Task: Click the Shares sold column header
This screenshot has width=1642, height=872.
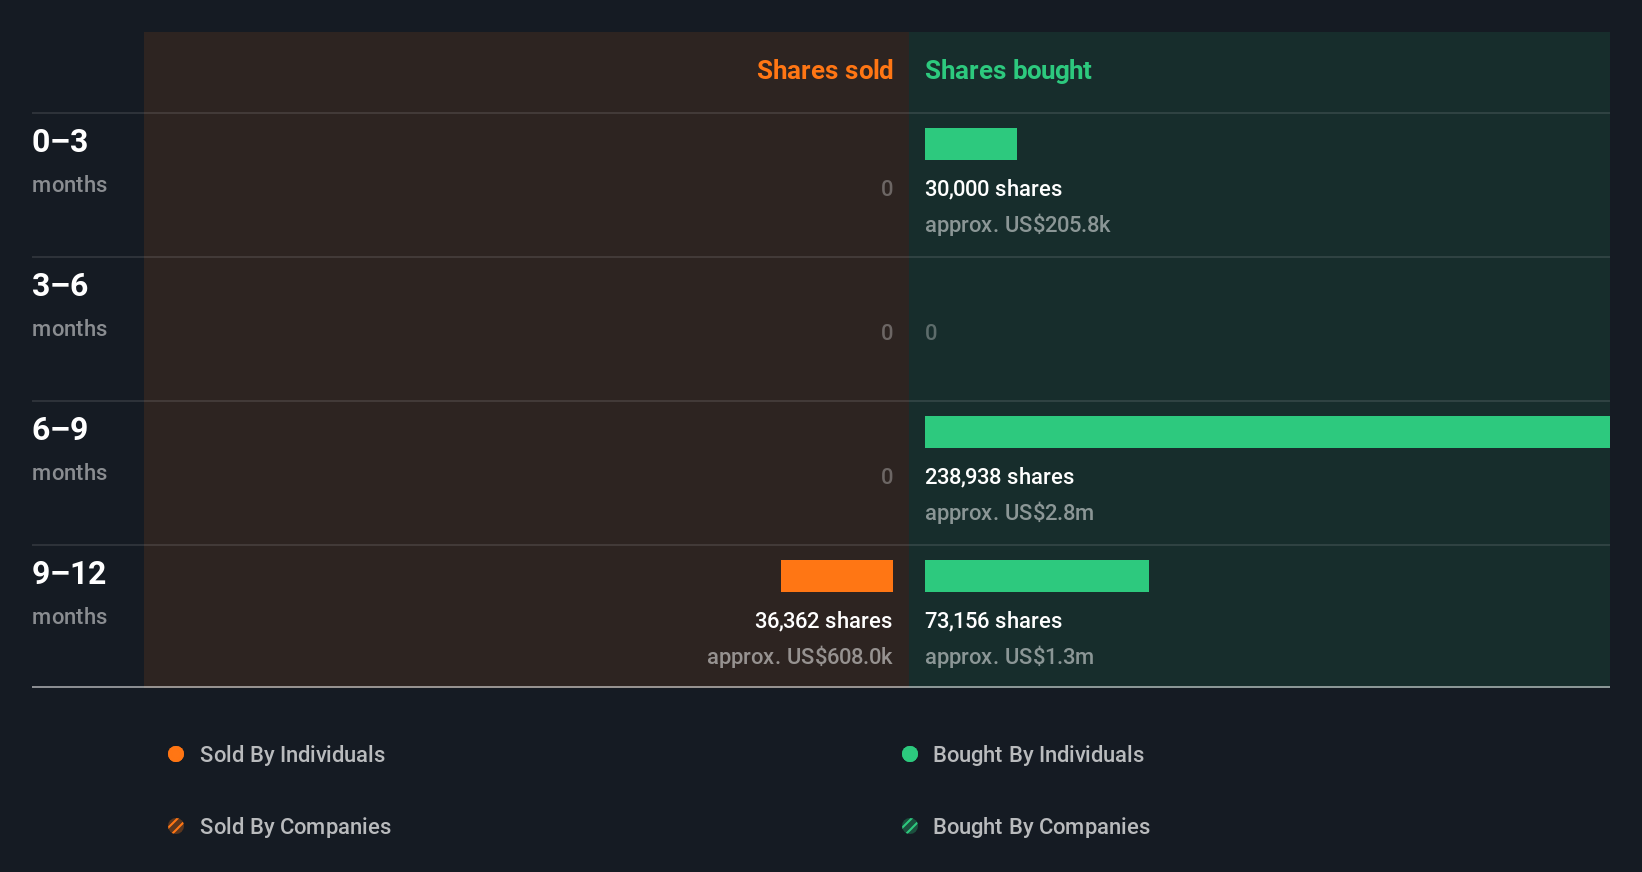Action: [825, 70]
